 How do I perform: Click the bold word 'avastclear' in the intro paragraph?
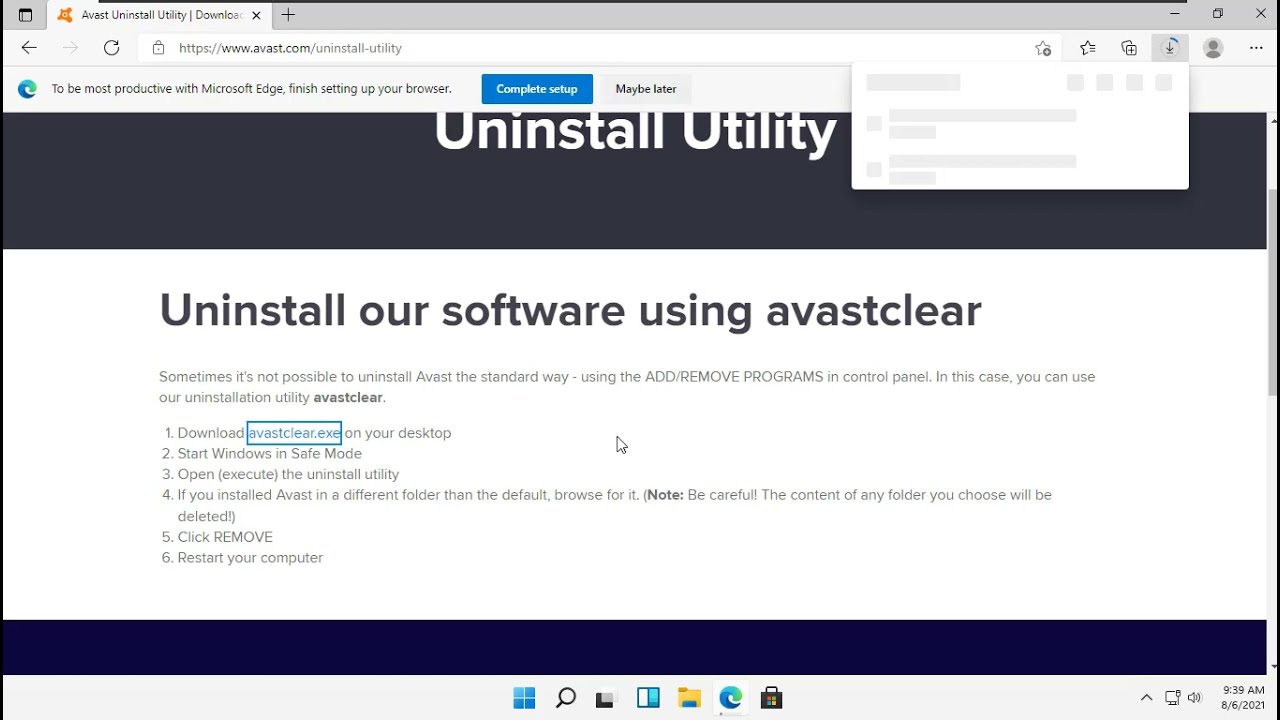click(x=348, y=397)
